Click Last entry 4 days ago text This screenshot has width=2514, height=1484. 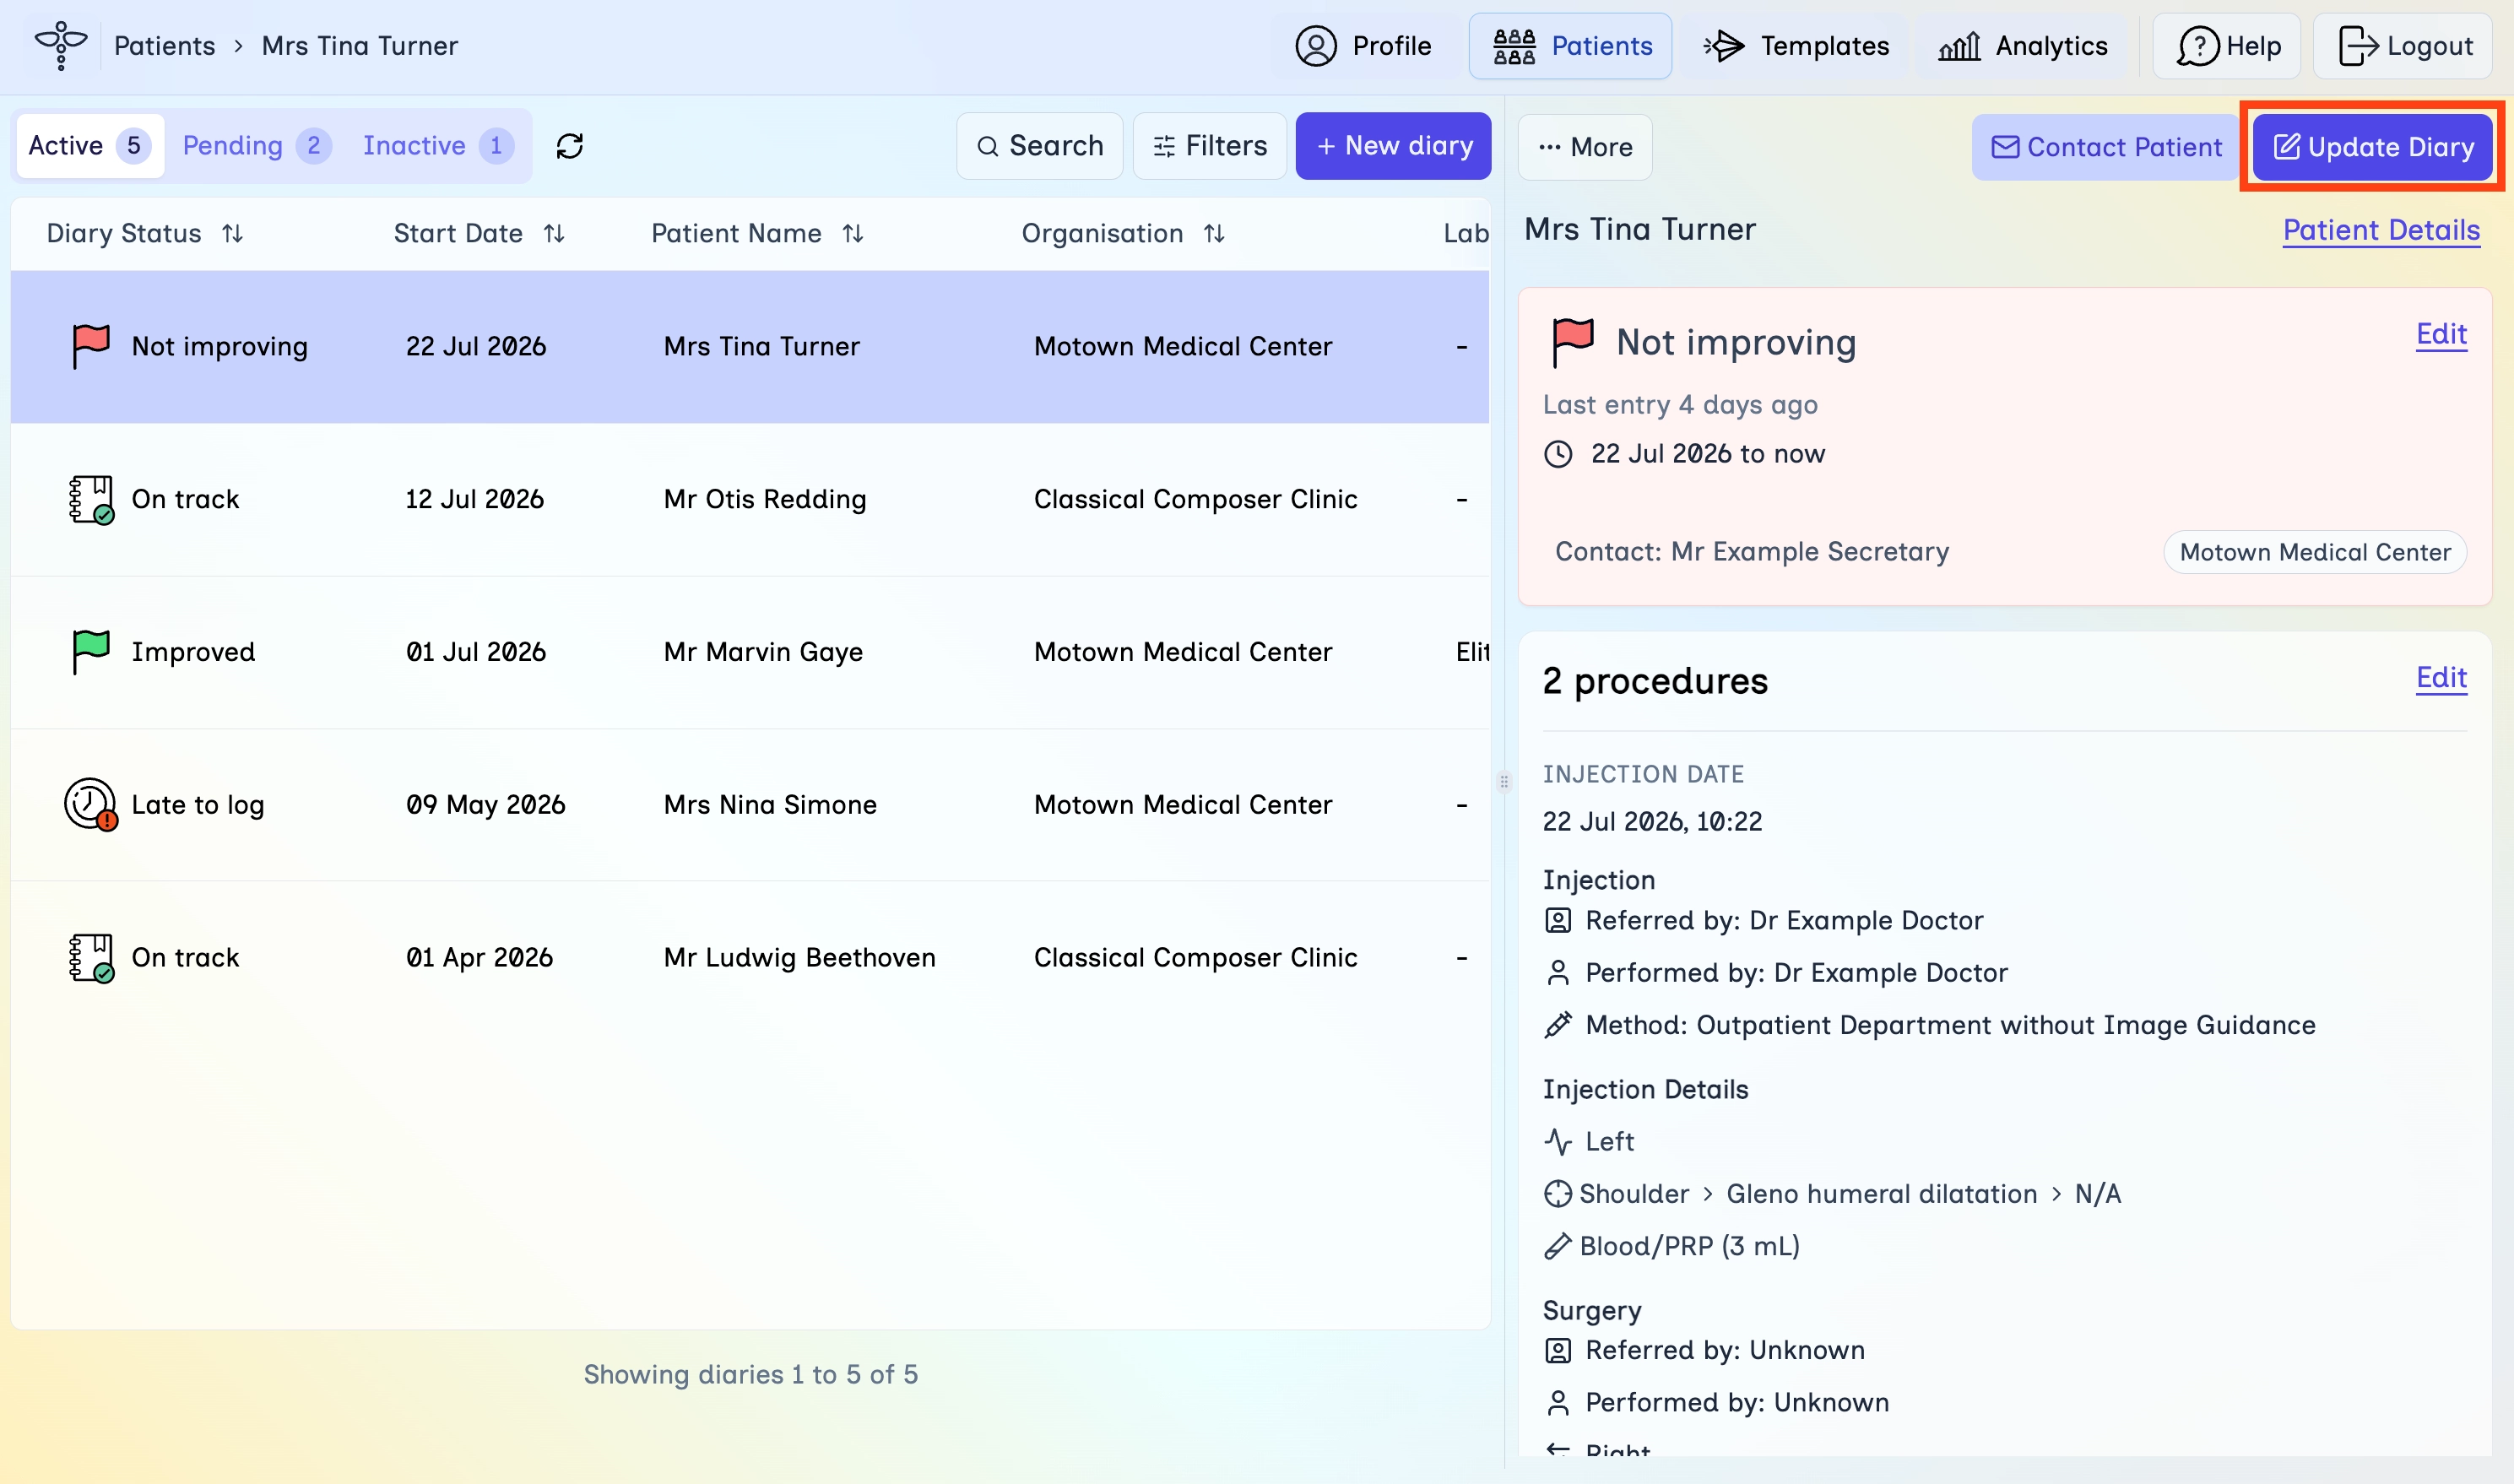[x=1680, y=405]
